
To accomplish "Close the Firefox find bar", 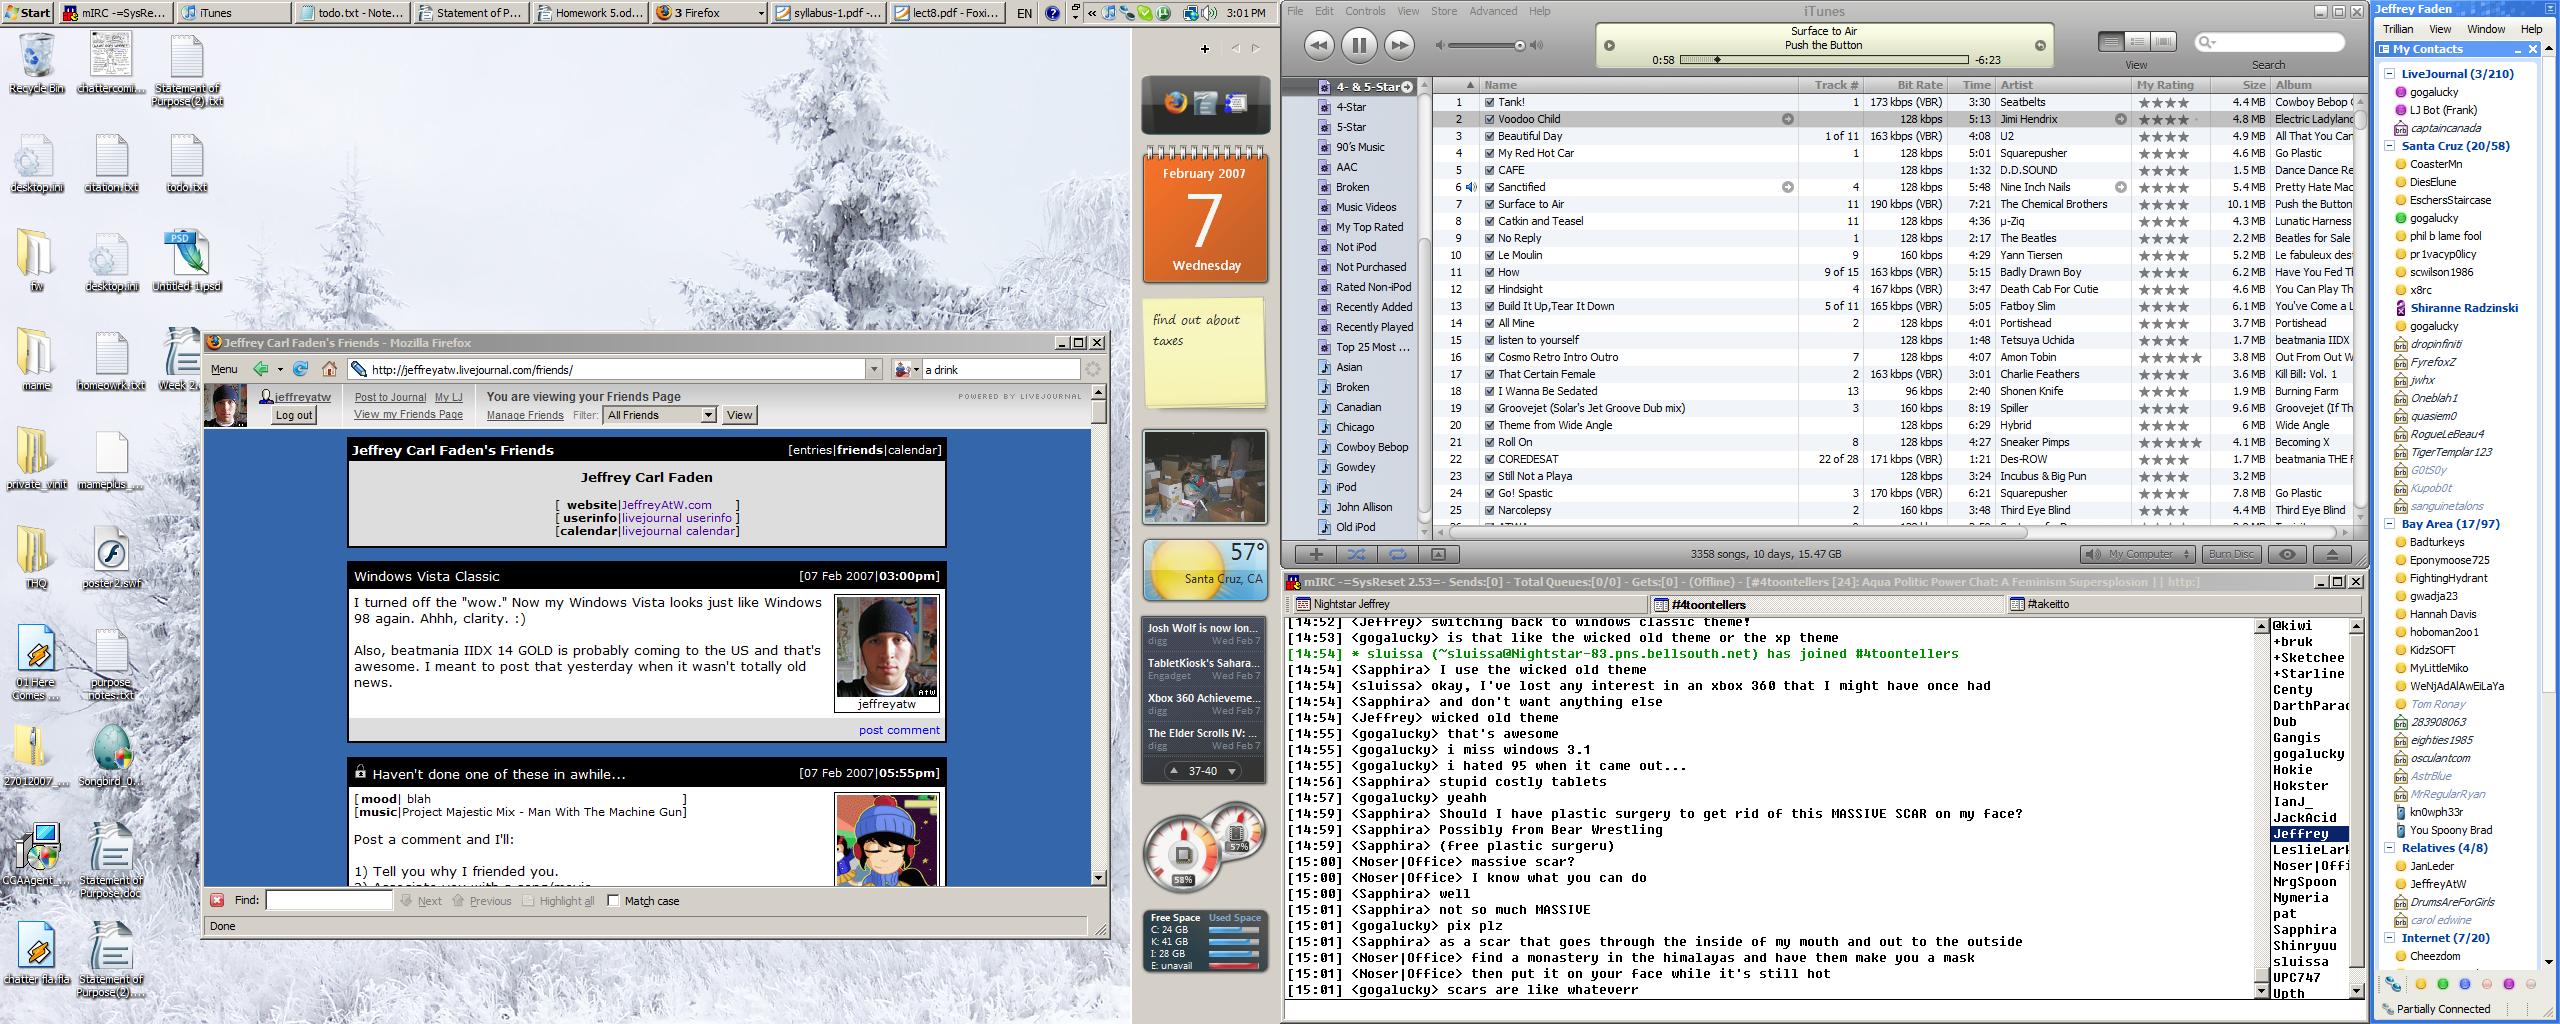I will 217,900.
